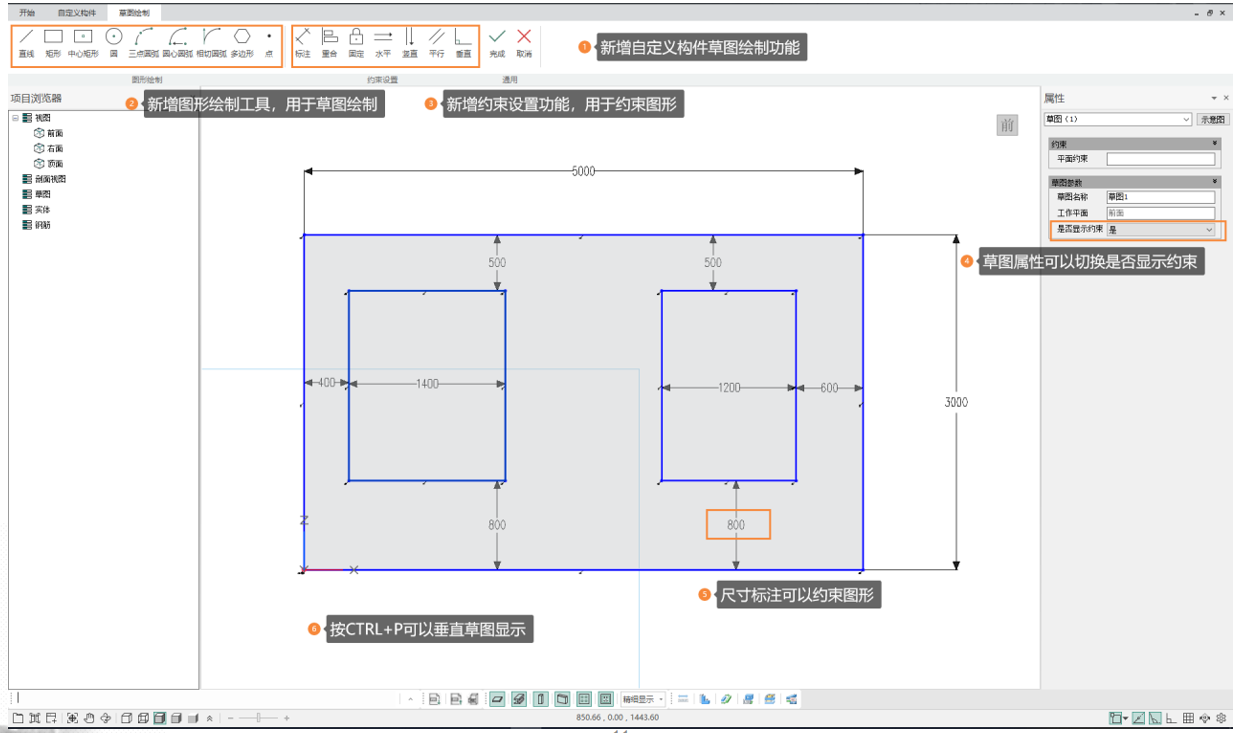Apply the 标注 dimension constraint tool
Screen dimensions: 1239x733
[303, 42]
